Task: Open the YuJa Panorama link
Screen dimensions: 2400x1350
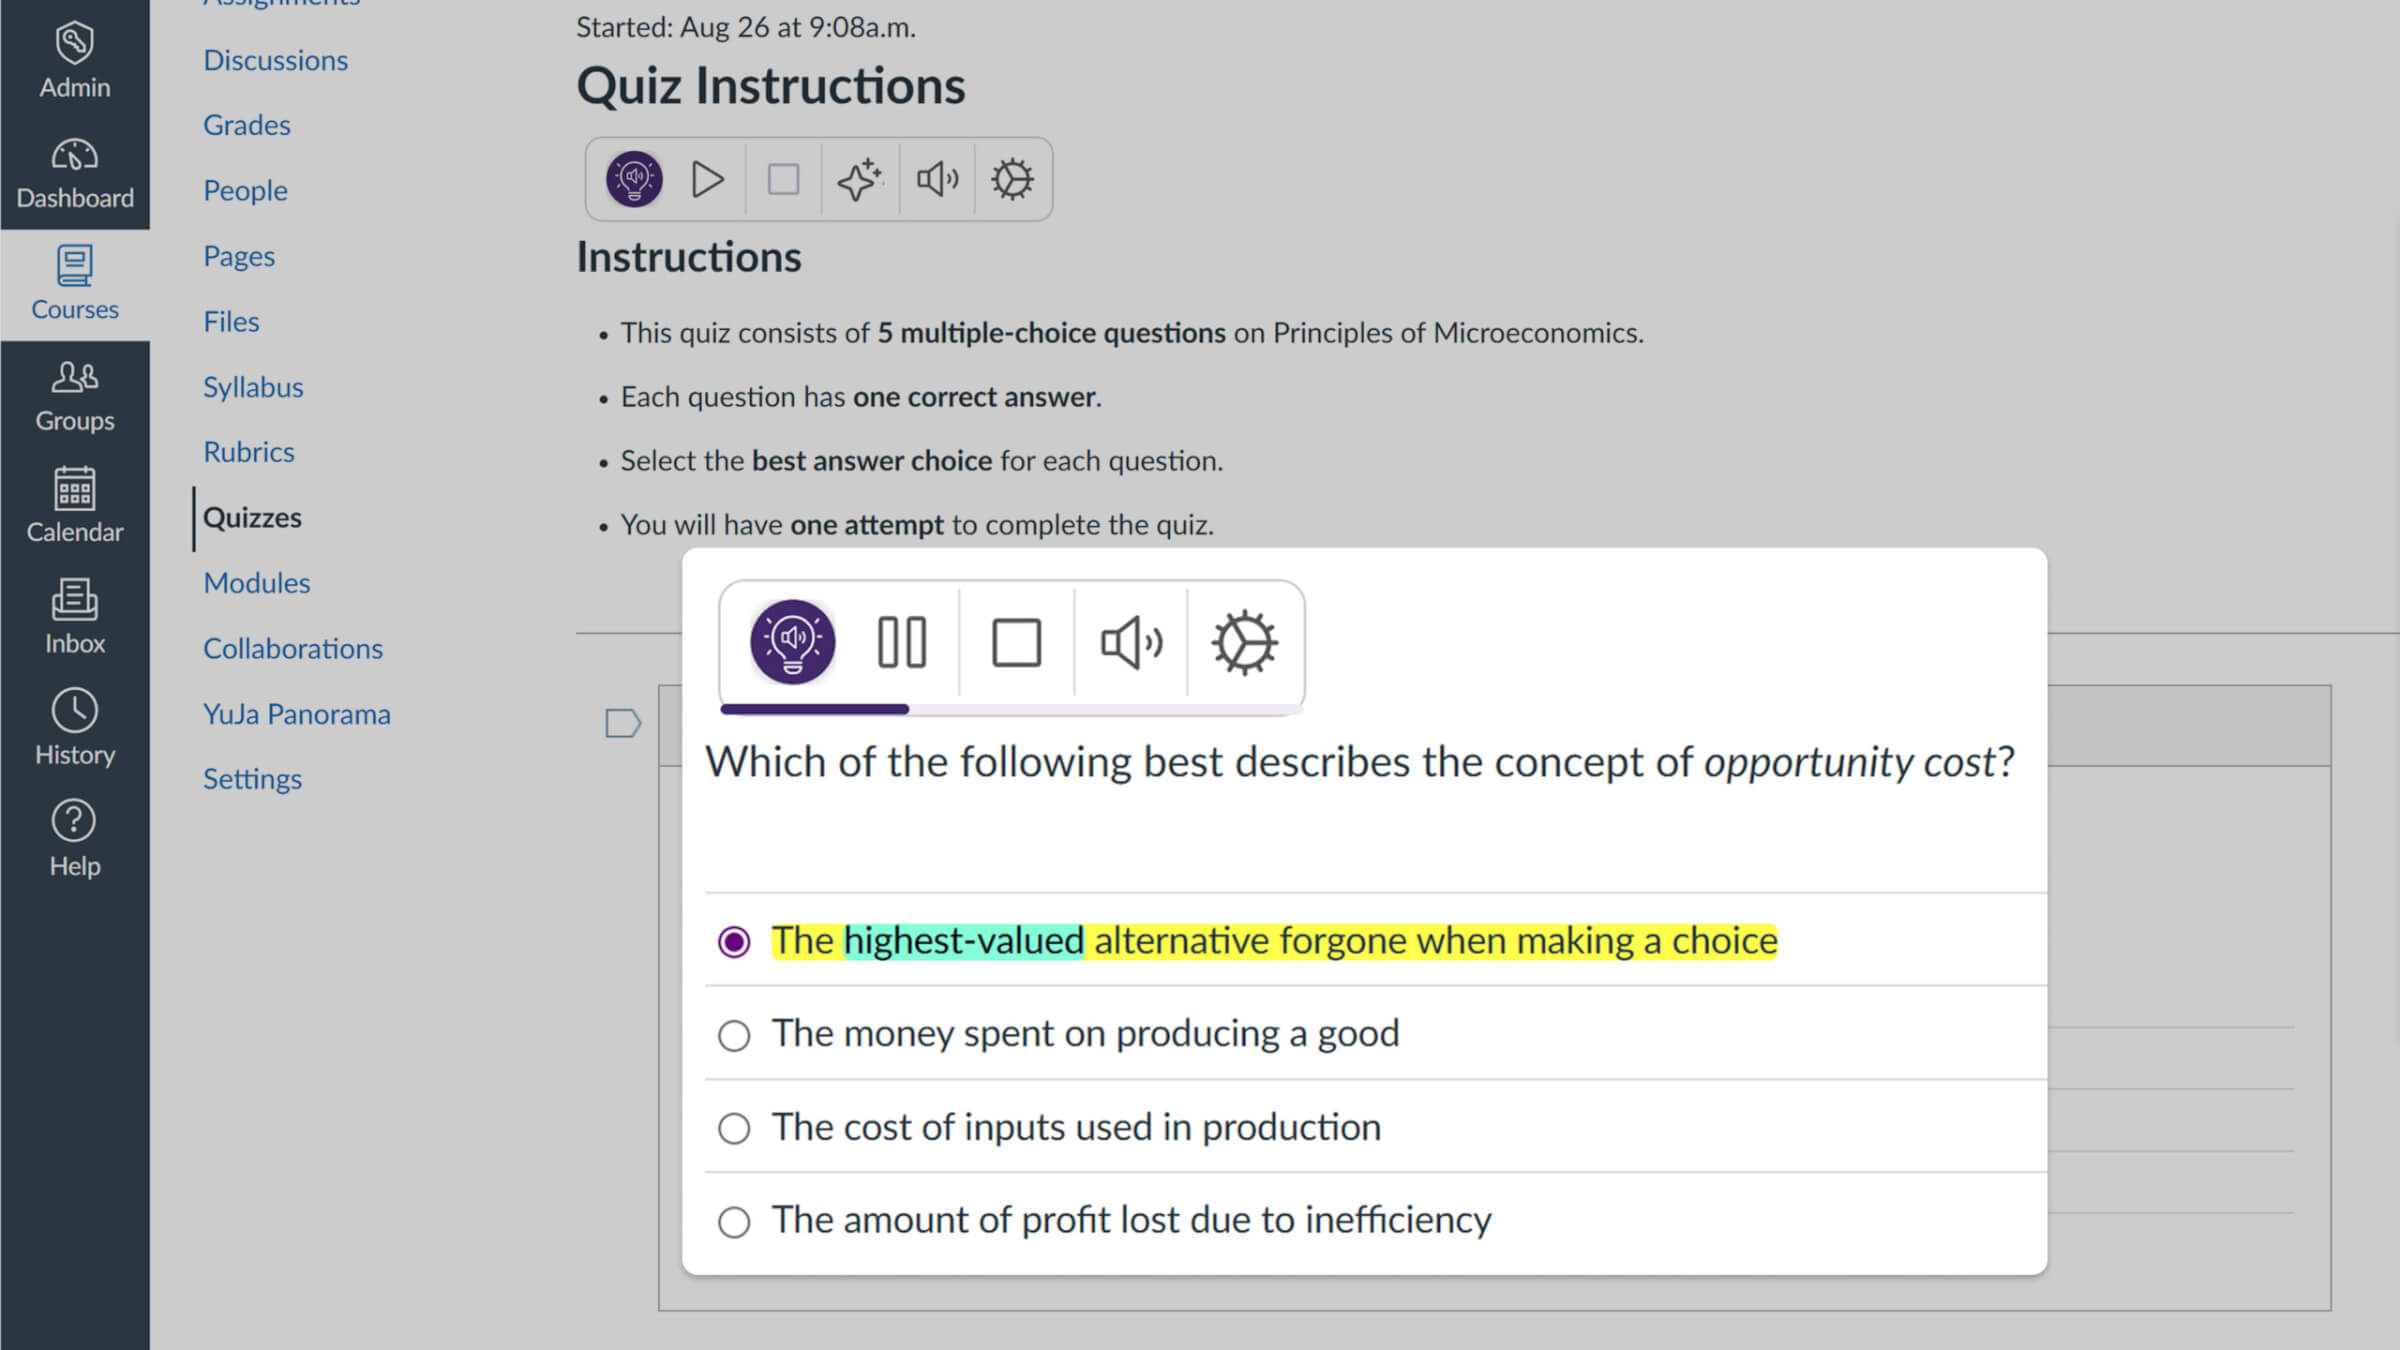Action: tap(297, 714)
